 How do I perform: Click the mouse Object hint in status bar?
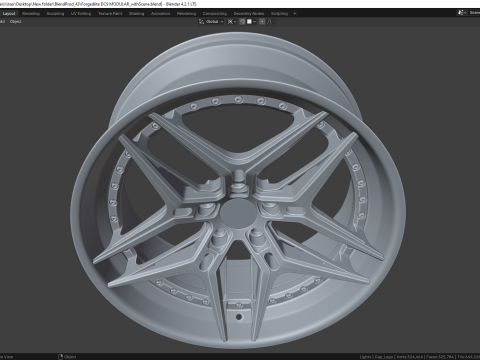tap(67, 357)
